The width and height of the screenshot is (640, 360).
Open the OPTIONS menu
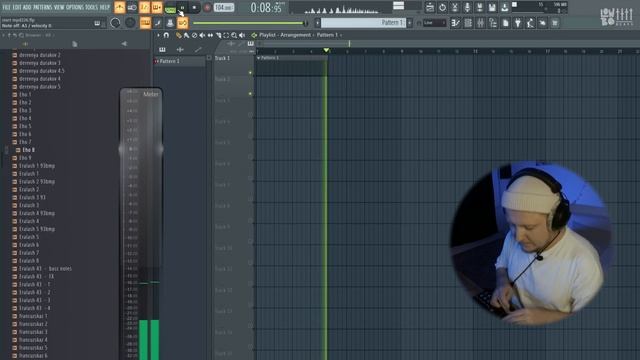(x=75, y=7)
